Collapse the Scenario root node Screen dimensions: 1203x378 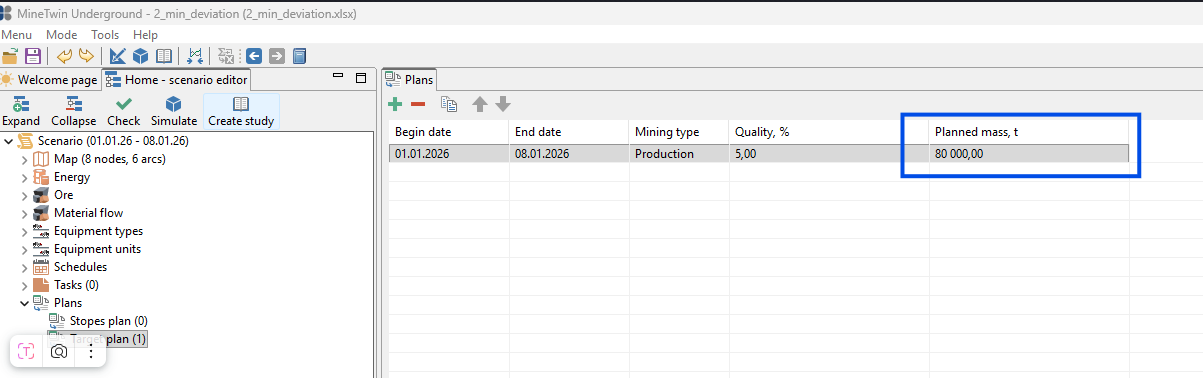10,141
